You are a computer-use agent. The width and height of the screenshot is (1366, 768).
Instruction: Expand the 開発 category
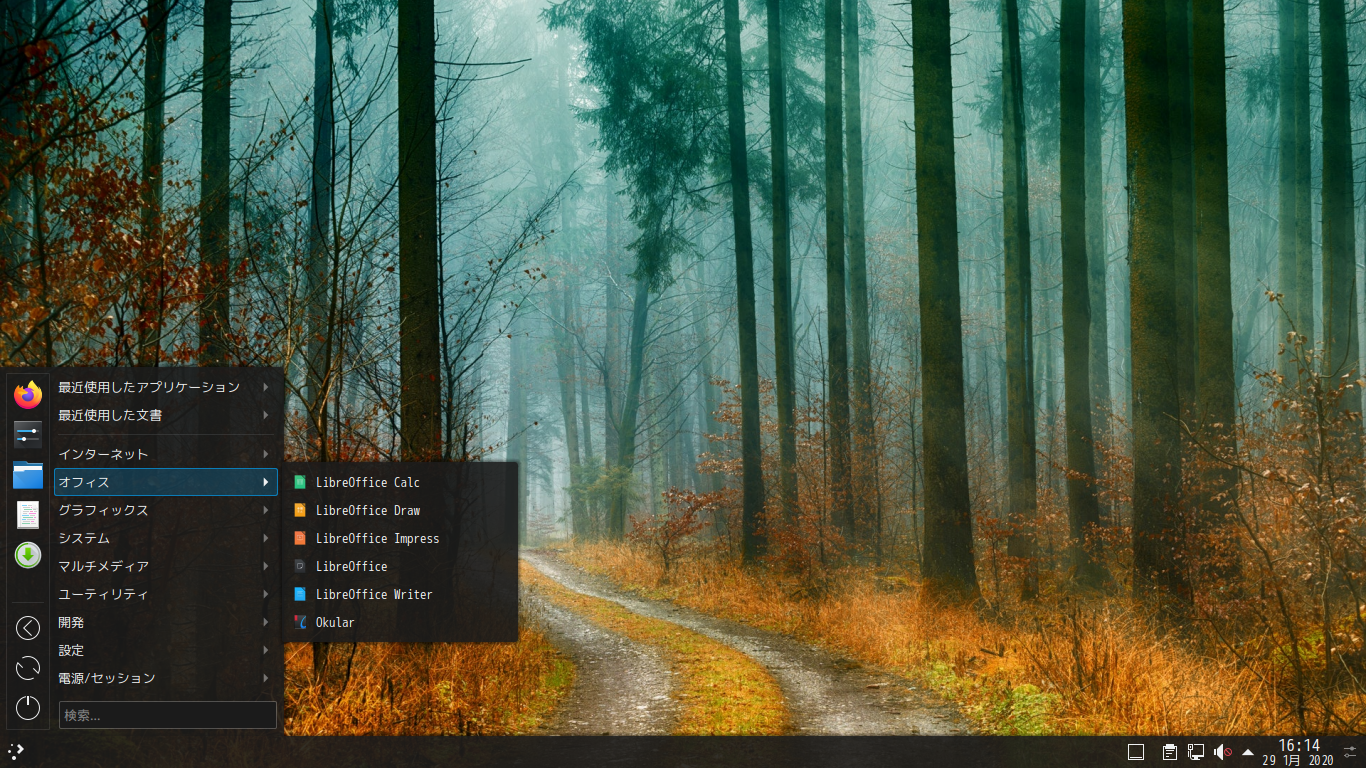tap(166, 622)
